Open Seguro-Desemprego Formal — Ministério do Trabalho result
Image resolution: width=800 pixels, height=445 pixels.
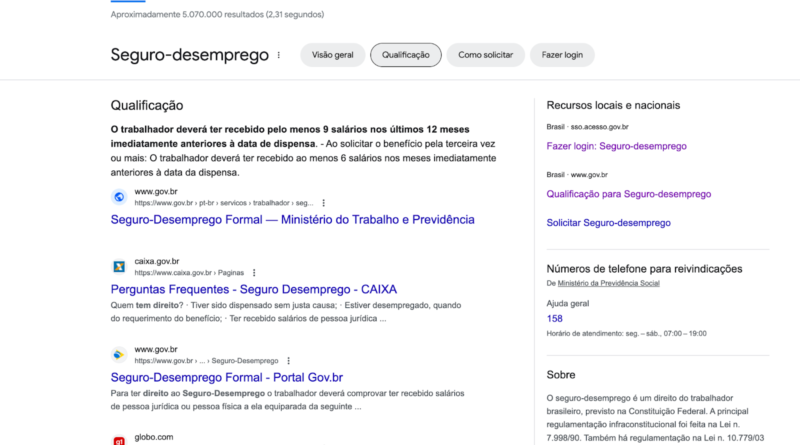pyautogui.click(x=292, y=220)
